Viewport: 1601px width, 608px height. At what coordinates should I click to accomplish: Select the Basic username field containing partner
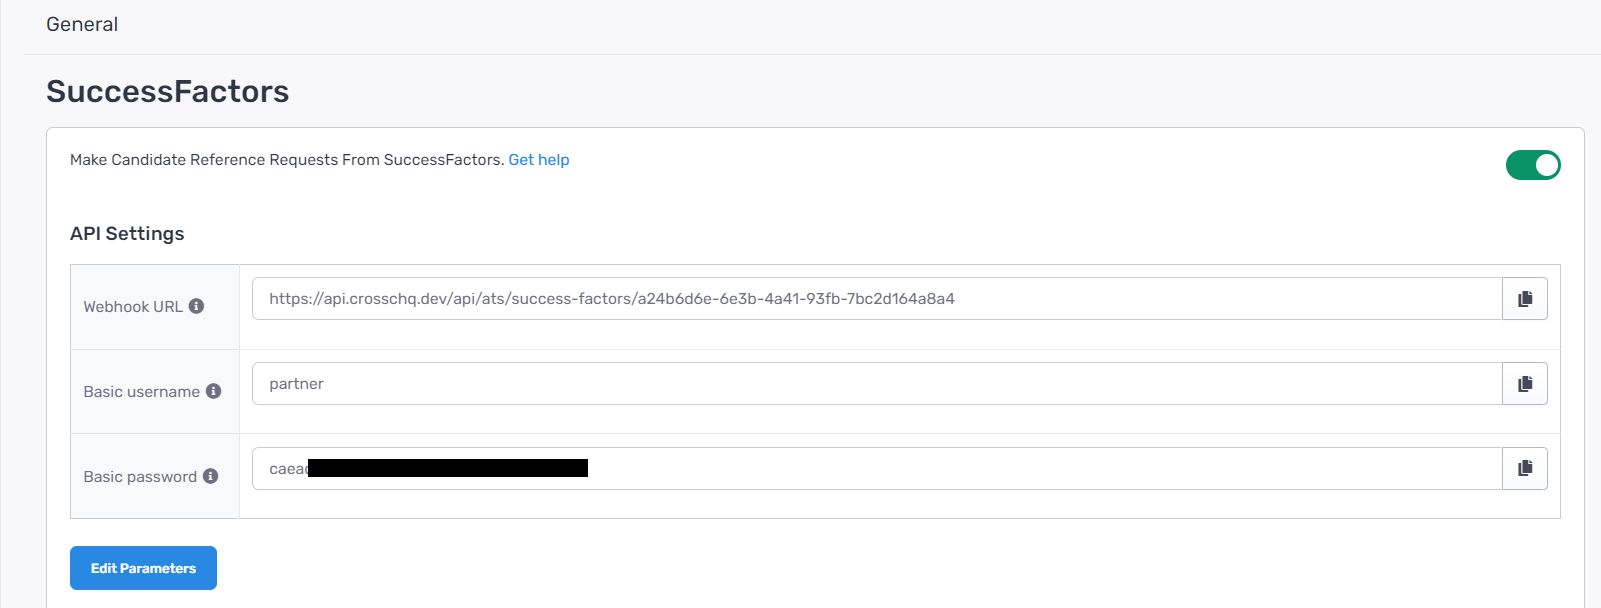pos(877,384)
